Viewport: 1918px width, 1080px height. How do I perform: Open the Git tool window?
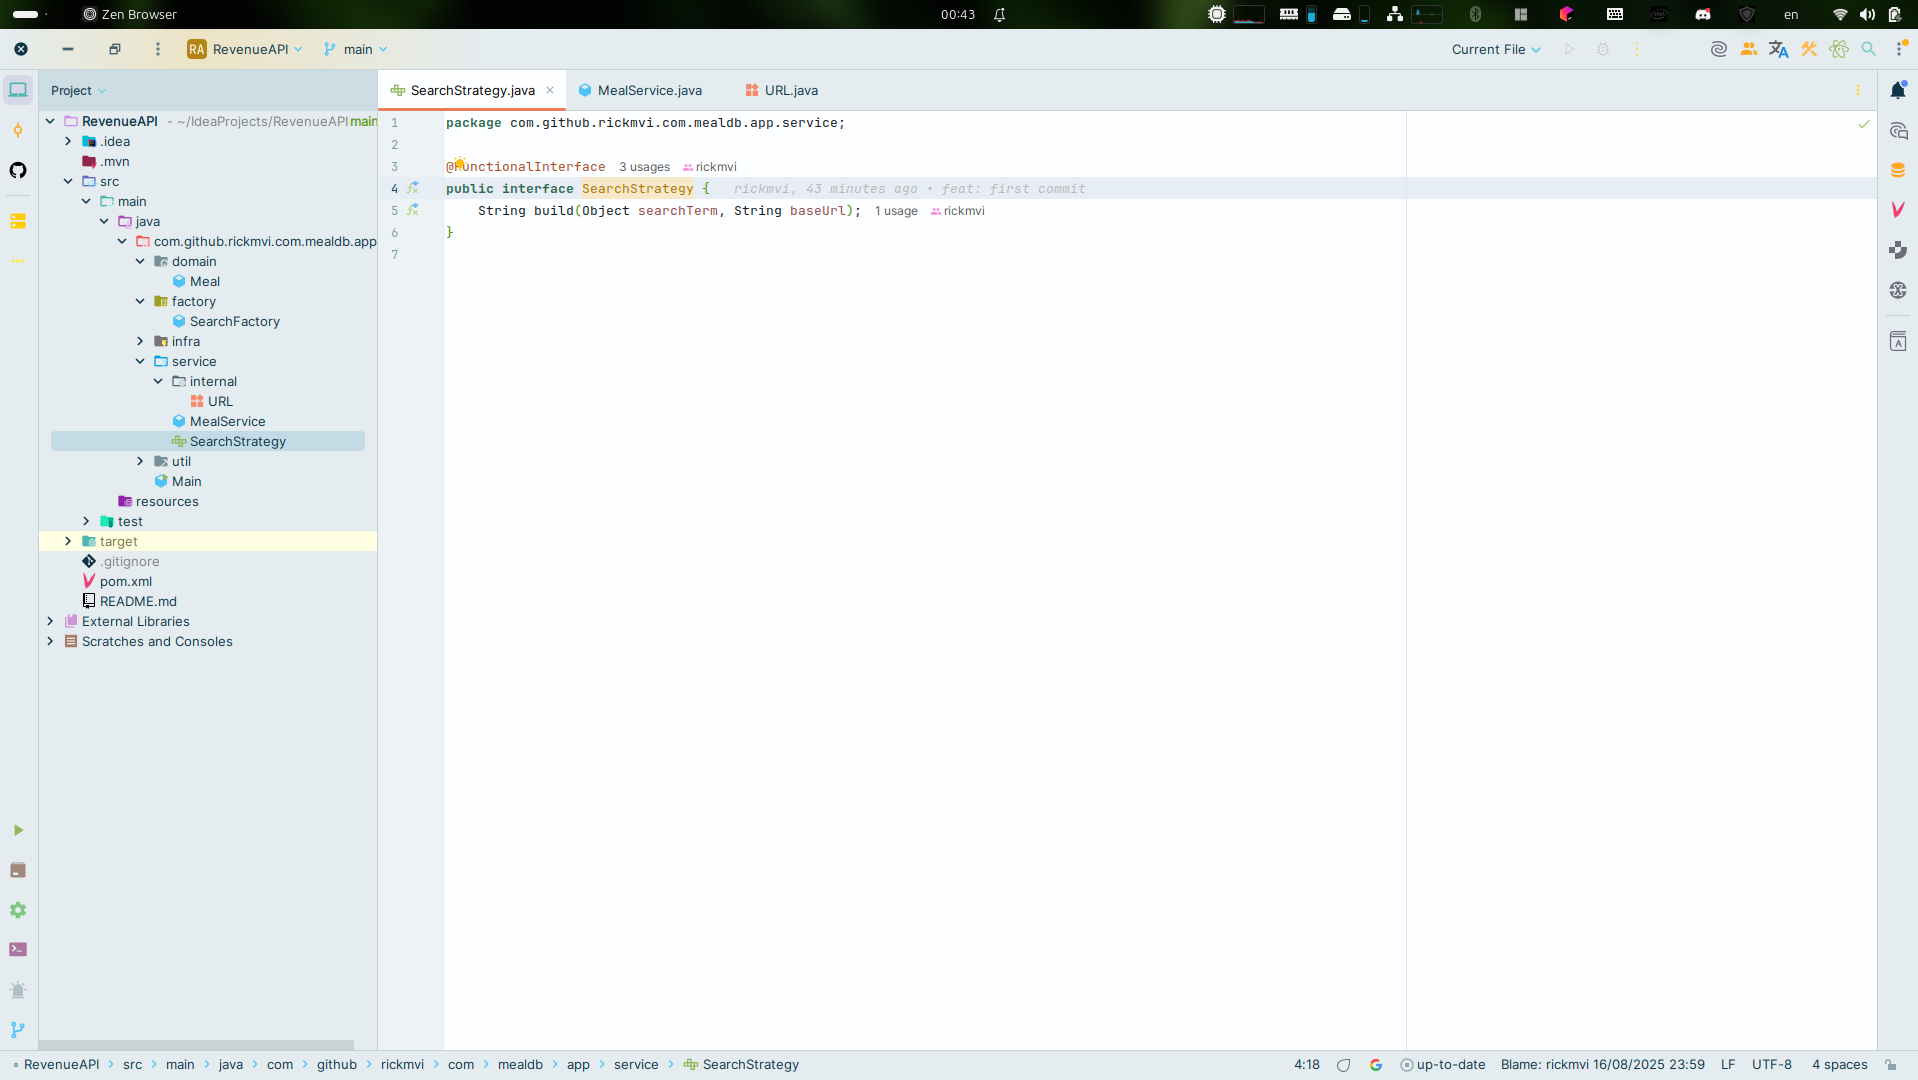[18, 1030]
